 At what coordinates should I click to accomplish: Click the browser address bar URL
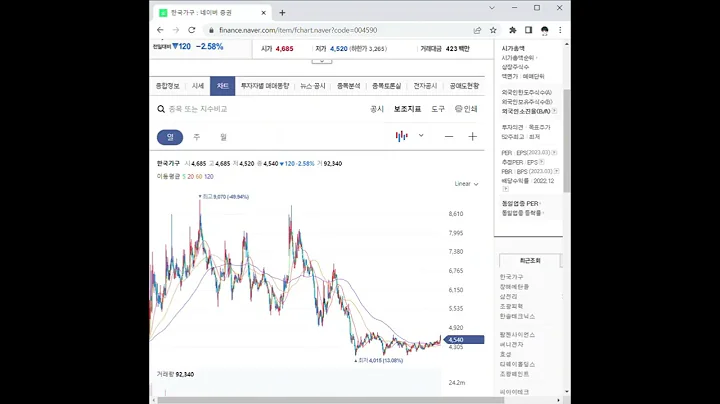pyautogui.click(x=298, y=30)
